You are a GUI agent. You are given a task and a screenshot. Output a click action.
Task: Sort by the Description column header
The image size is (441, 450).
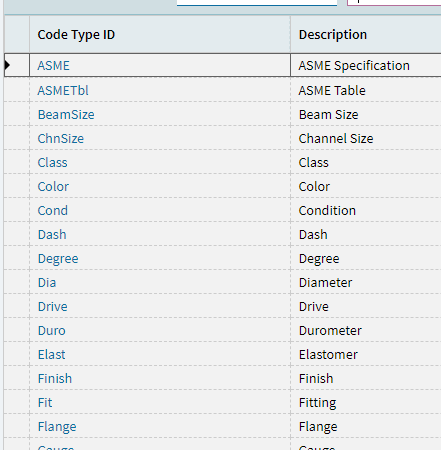(333, 35)
